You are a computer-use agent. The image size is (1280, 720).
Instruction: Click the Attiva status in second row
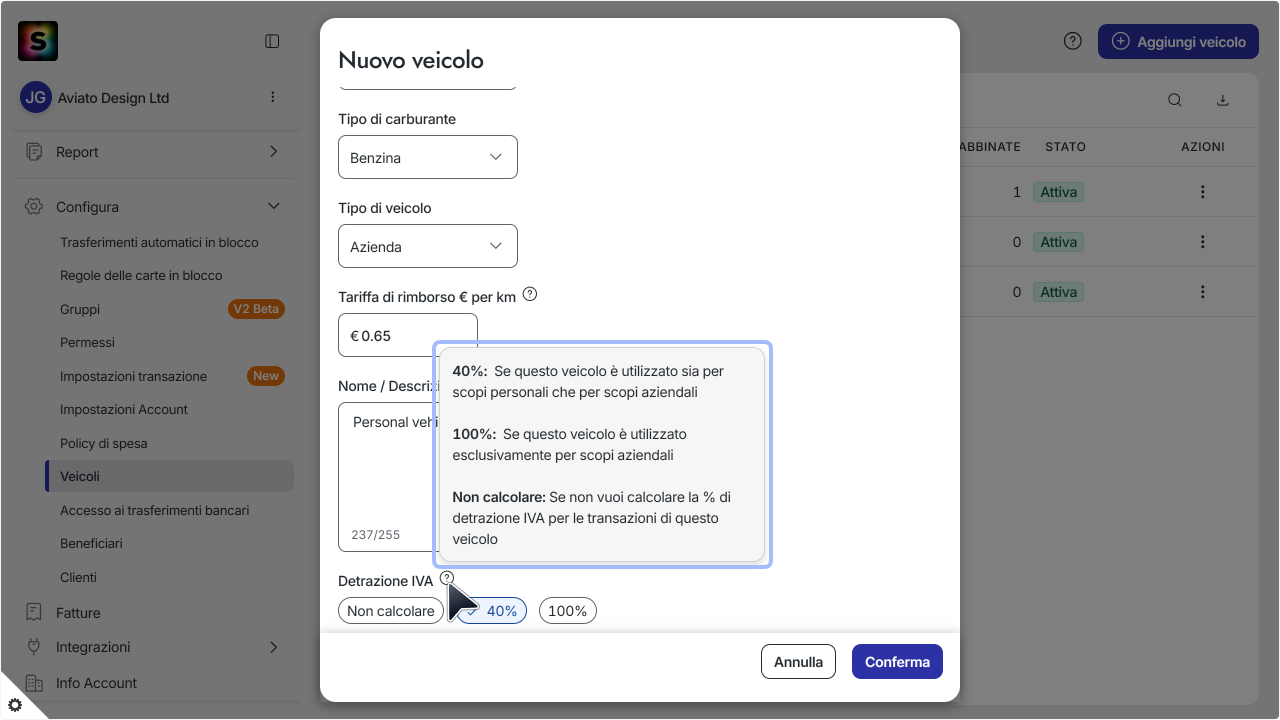[1059, 242]
